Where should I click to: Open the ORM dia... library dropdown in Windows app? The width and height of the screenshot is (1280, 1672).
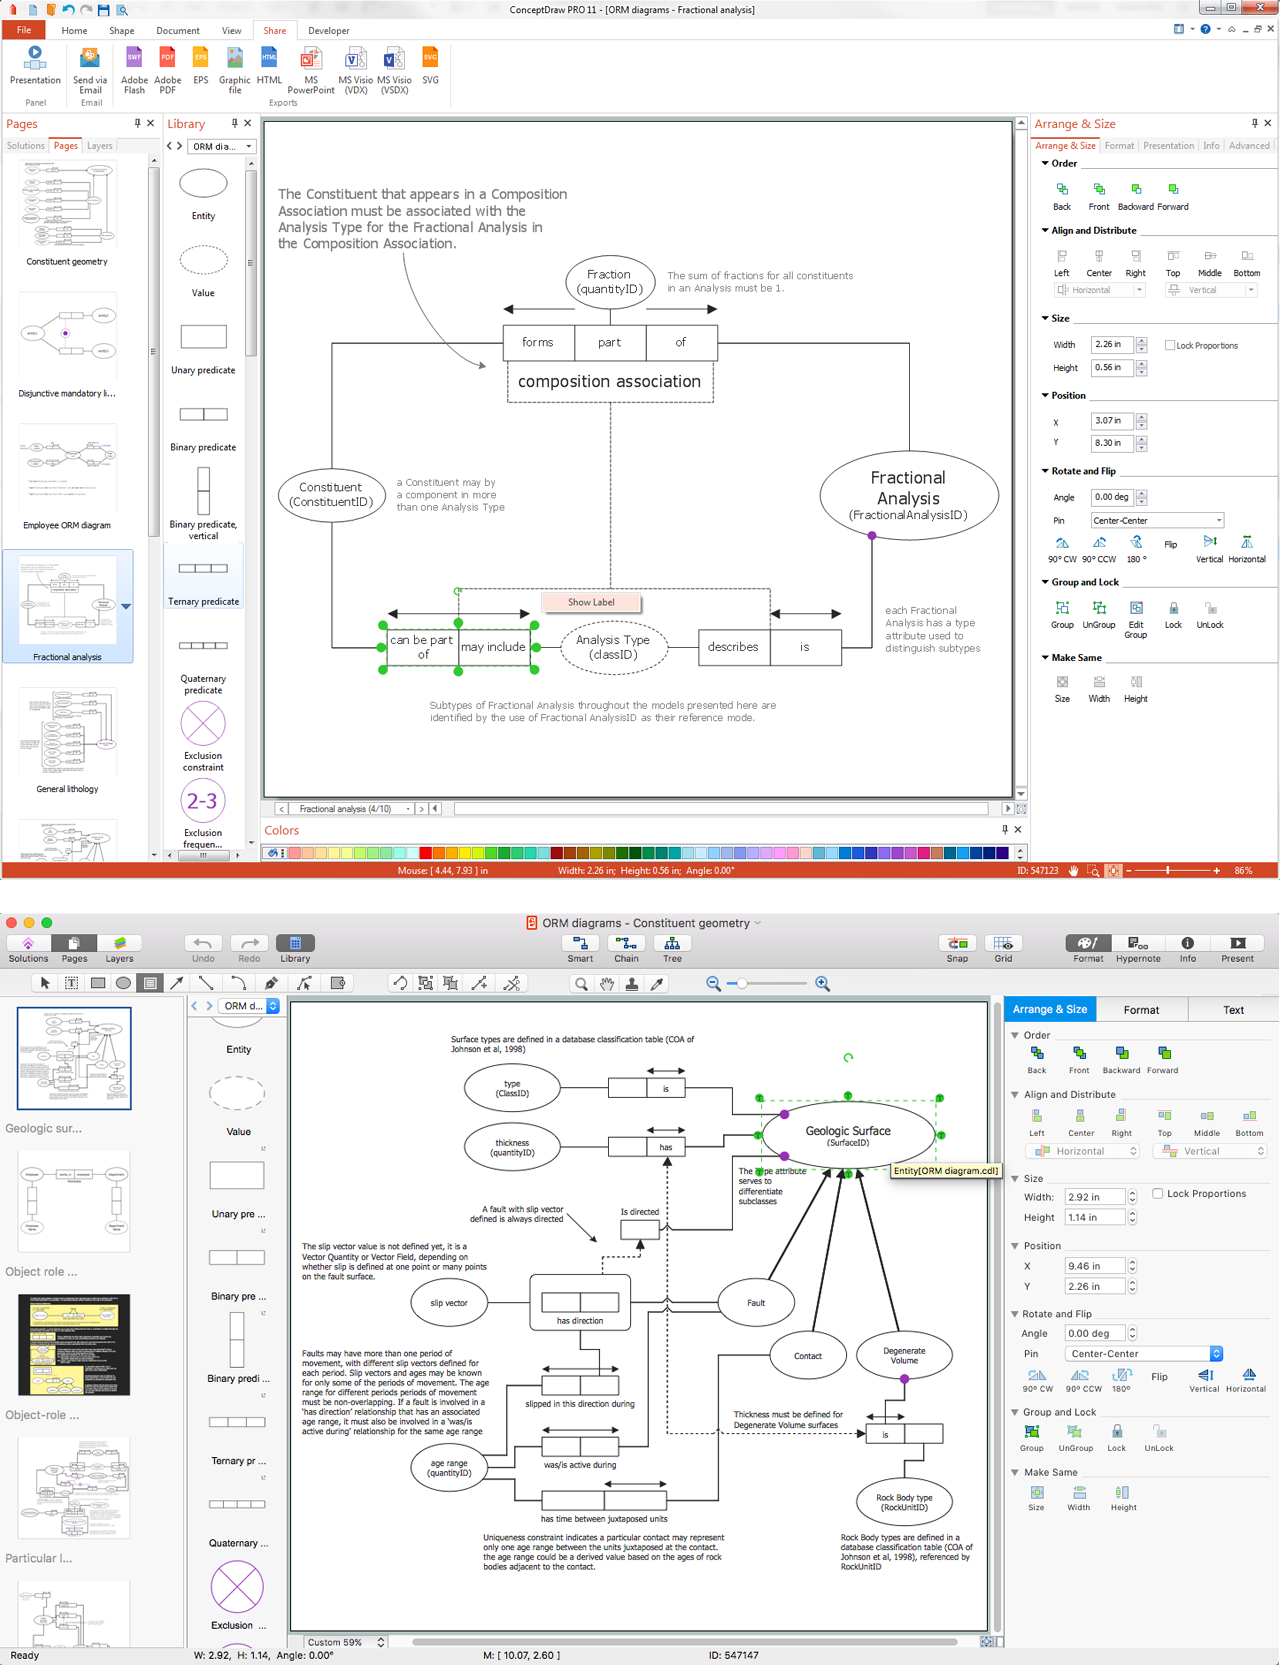(222, 147)
